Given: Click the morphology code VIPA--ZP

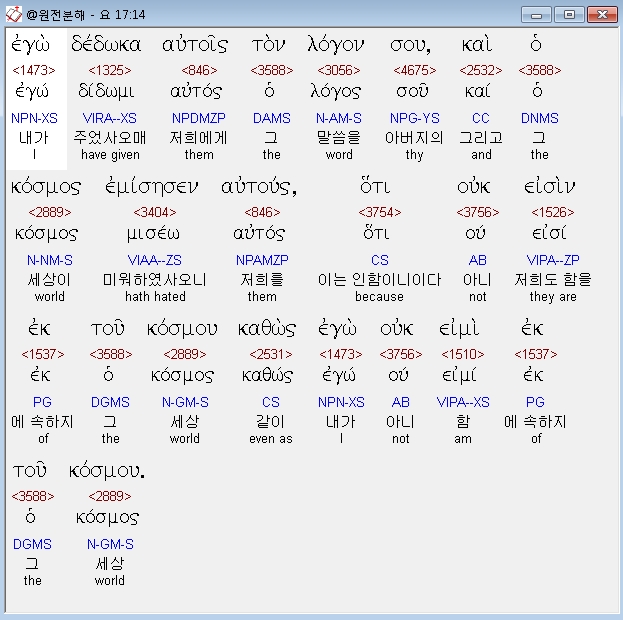Looking at the screenshot, I should 553,260.
